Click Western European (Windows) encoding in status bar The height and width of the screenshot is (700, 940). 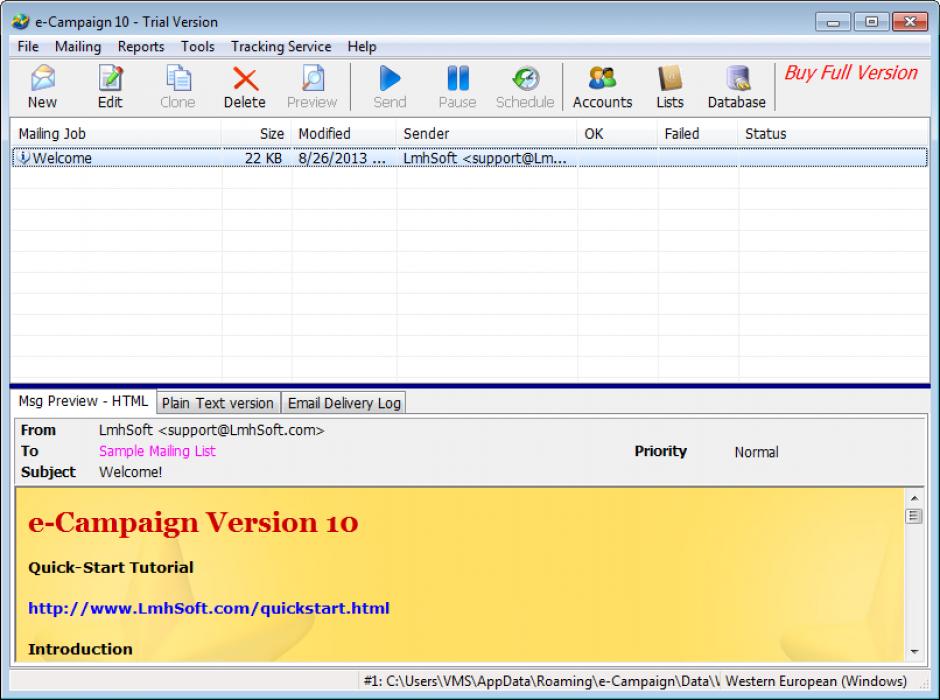[816, 681]
